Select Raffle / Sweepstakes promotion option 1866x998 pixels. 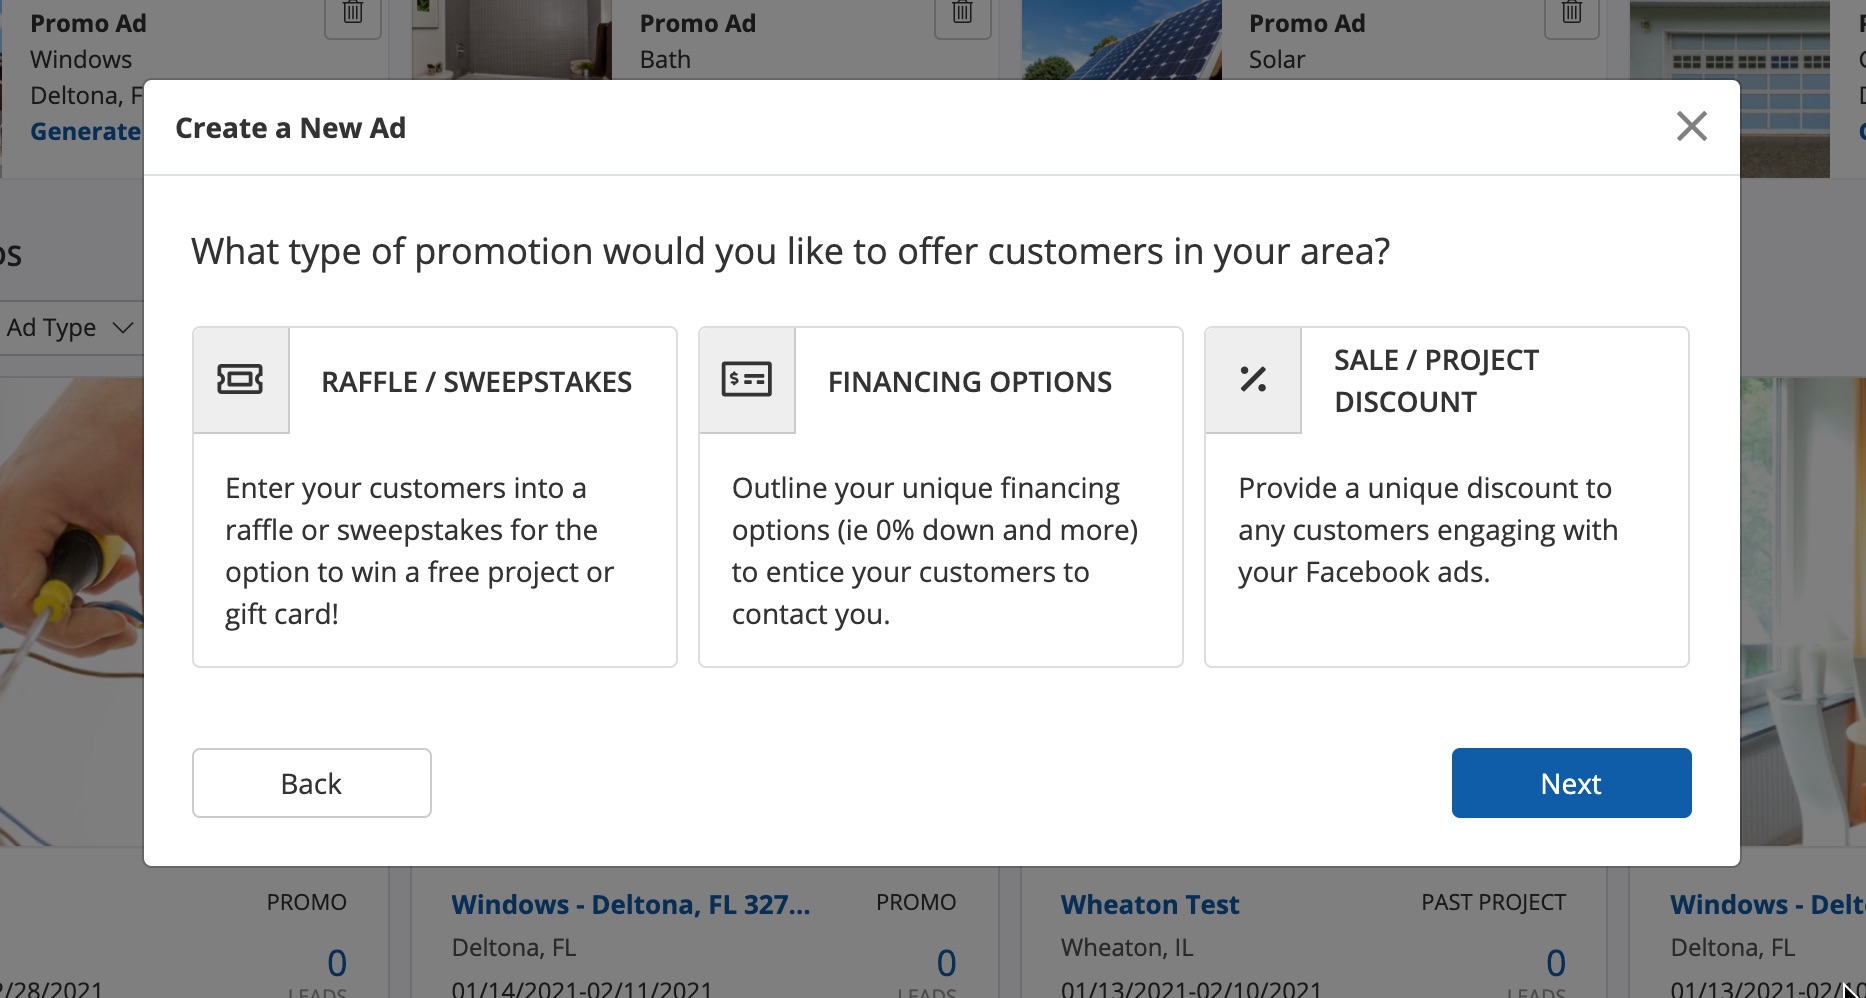tap(476, 382)
